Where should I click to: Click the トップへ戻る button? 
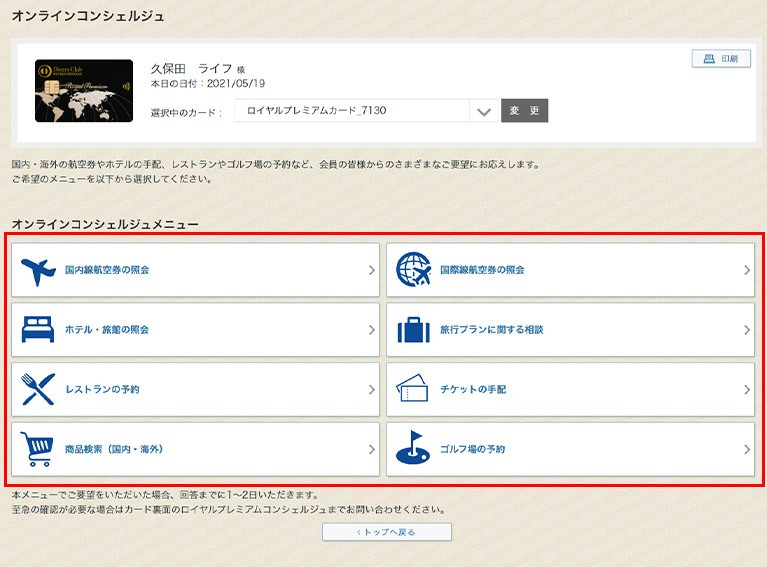tap(386, 532)
